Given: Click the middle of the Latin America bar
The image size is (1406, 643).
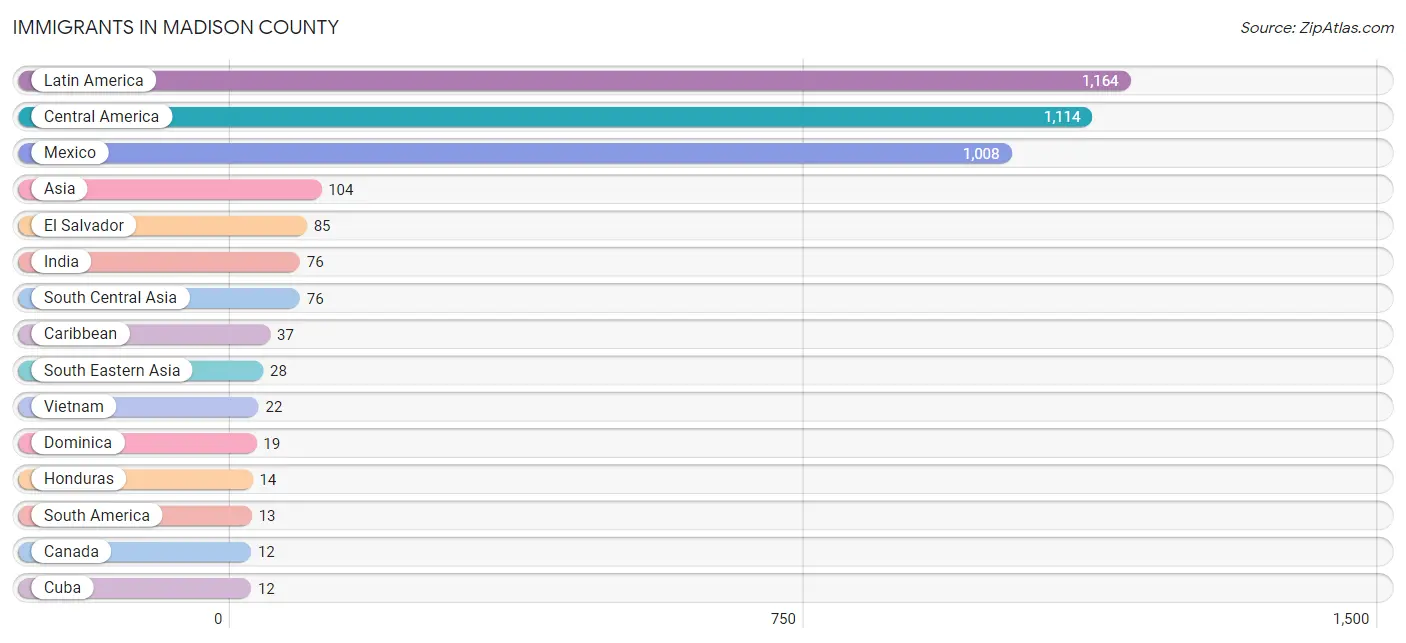Looking at the screenshot, I should [x=574, y=81].
